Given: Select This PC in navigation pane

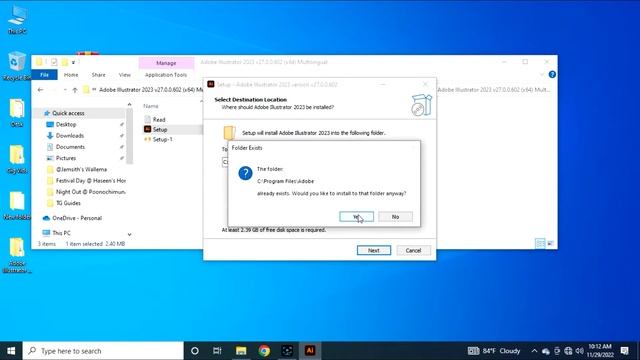Looking at the screenshot, I should (x=61, y=233).
